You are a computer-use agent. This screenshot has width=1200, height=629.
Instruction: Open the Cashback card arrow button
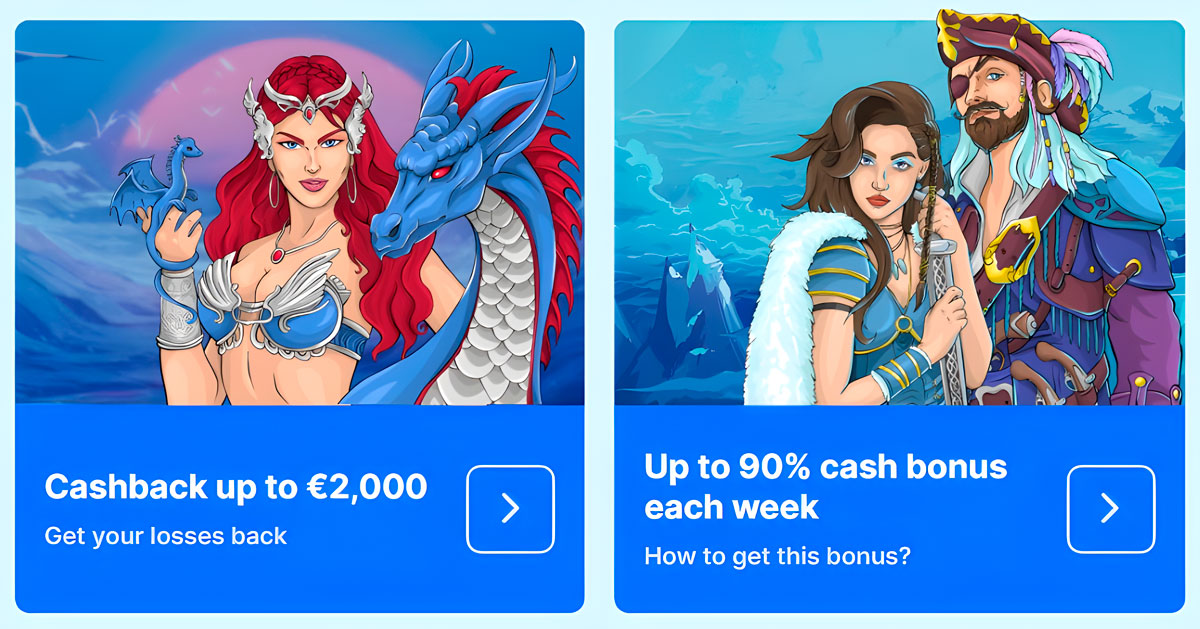pyautogui.click(x=510, y=509)
